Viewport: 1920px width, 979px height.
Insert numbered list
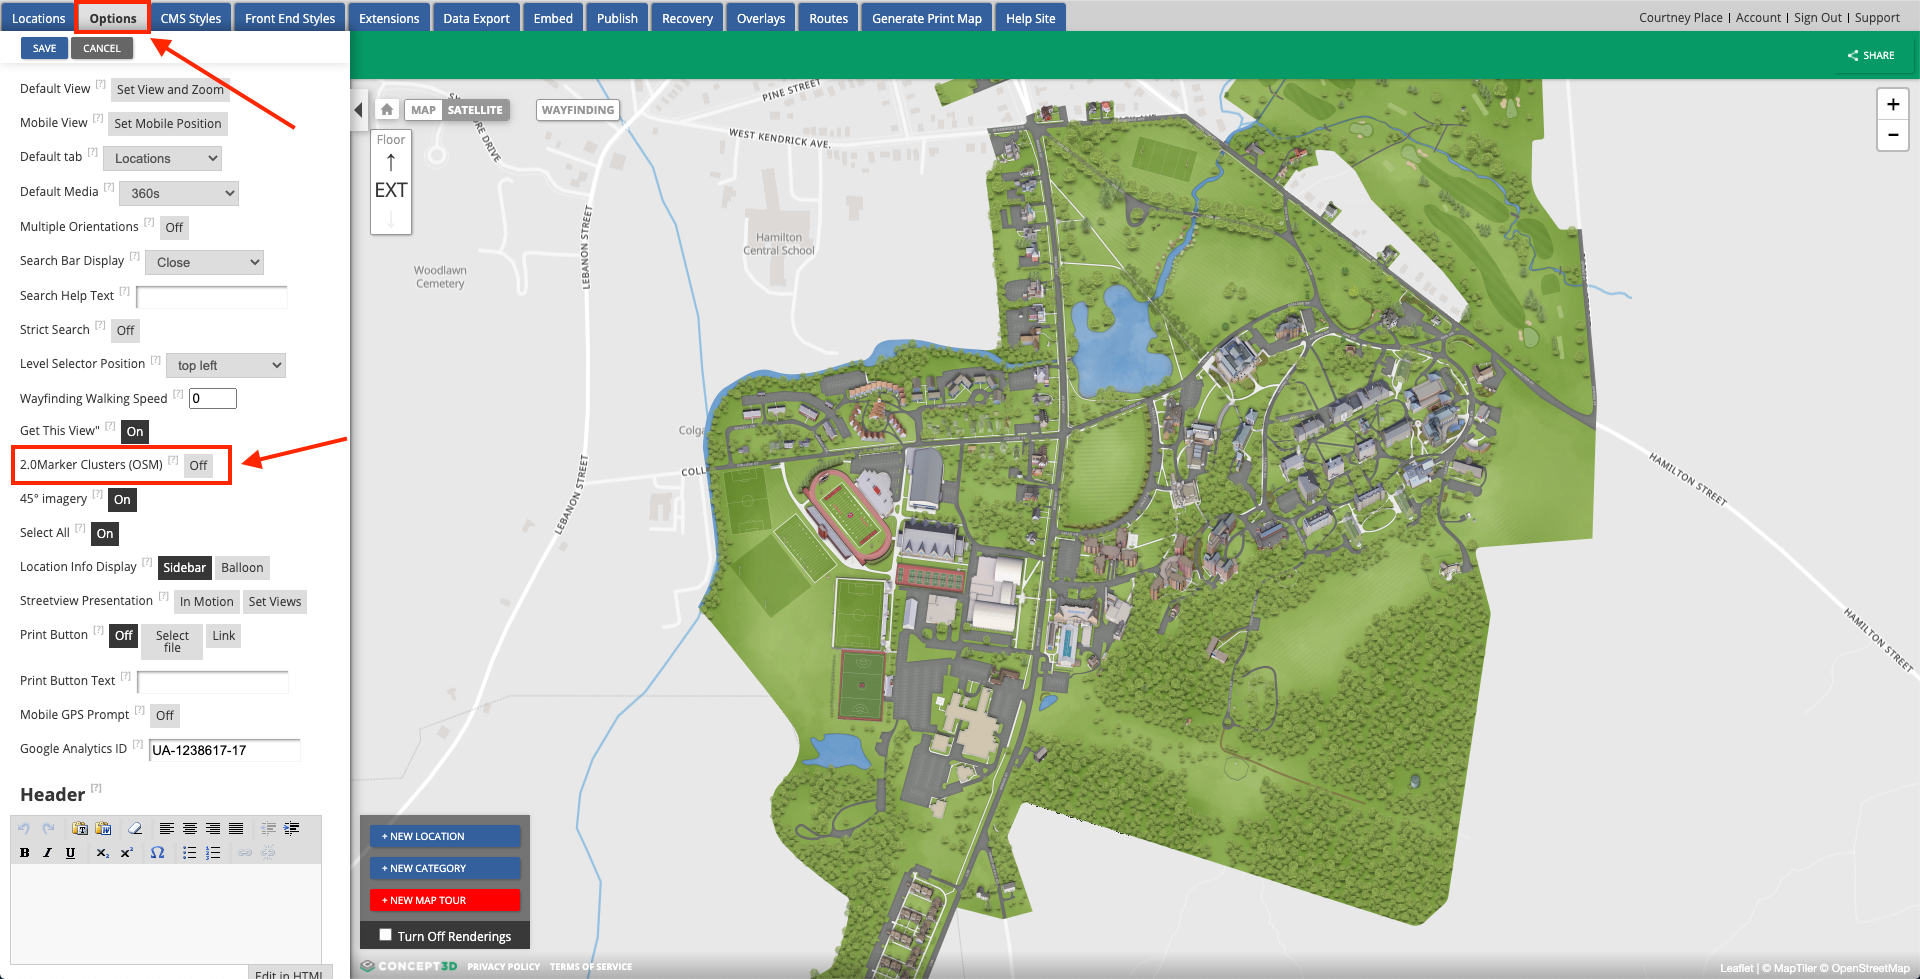point(213,853)
